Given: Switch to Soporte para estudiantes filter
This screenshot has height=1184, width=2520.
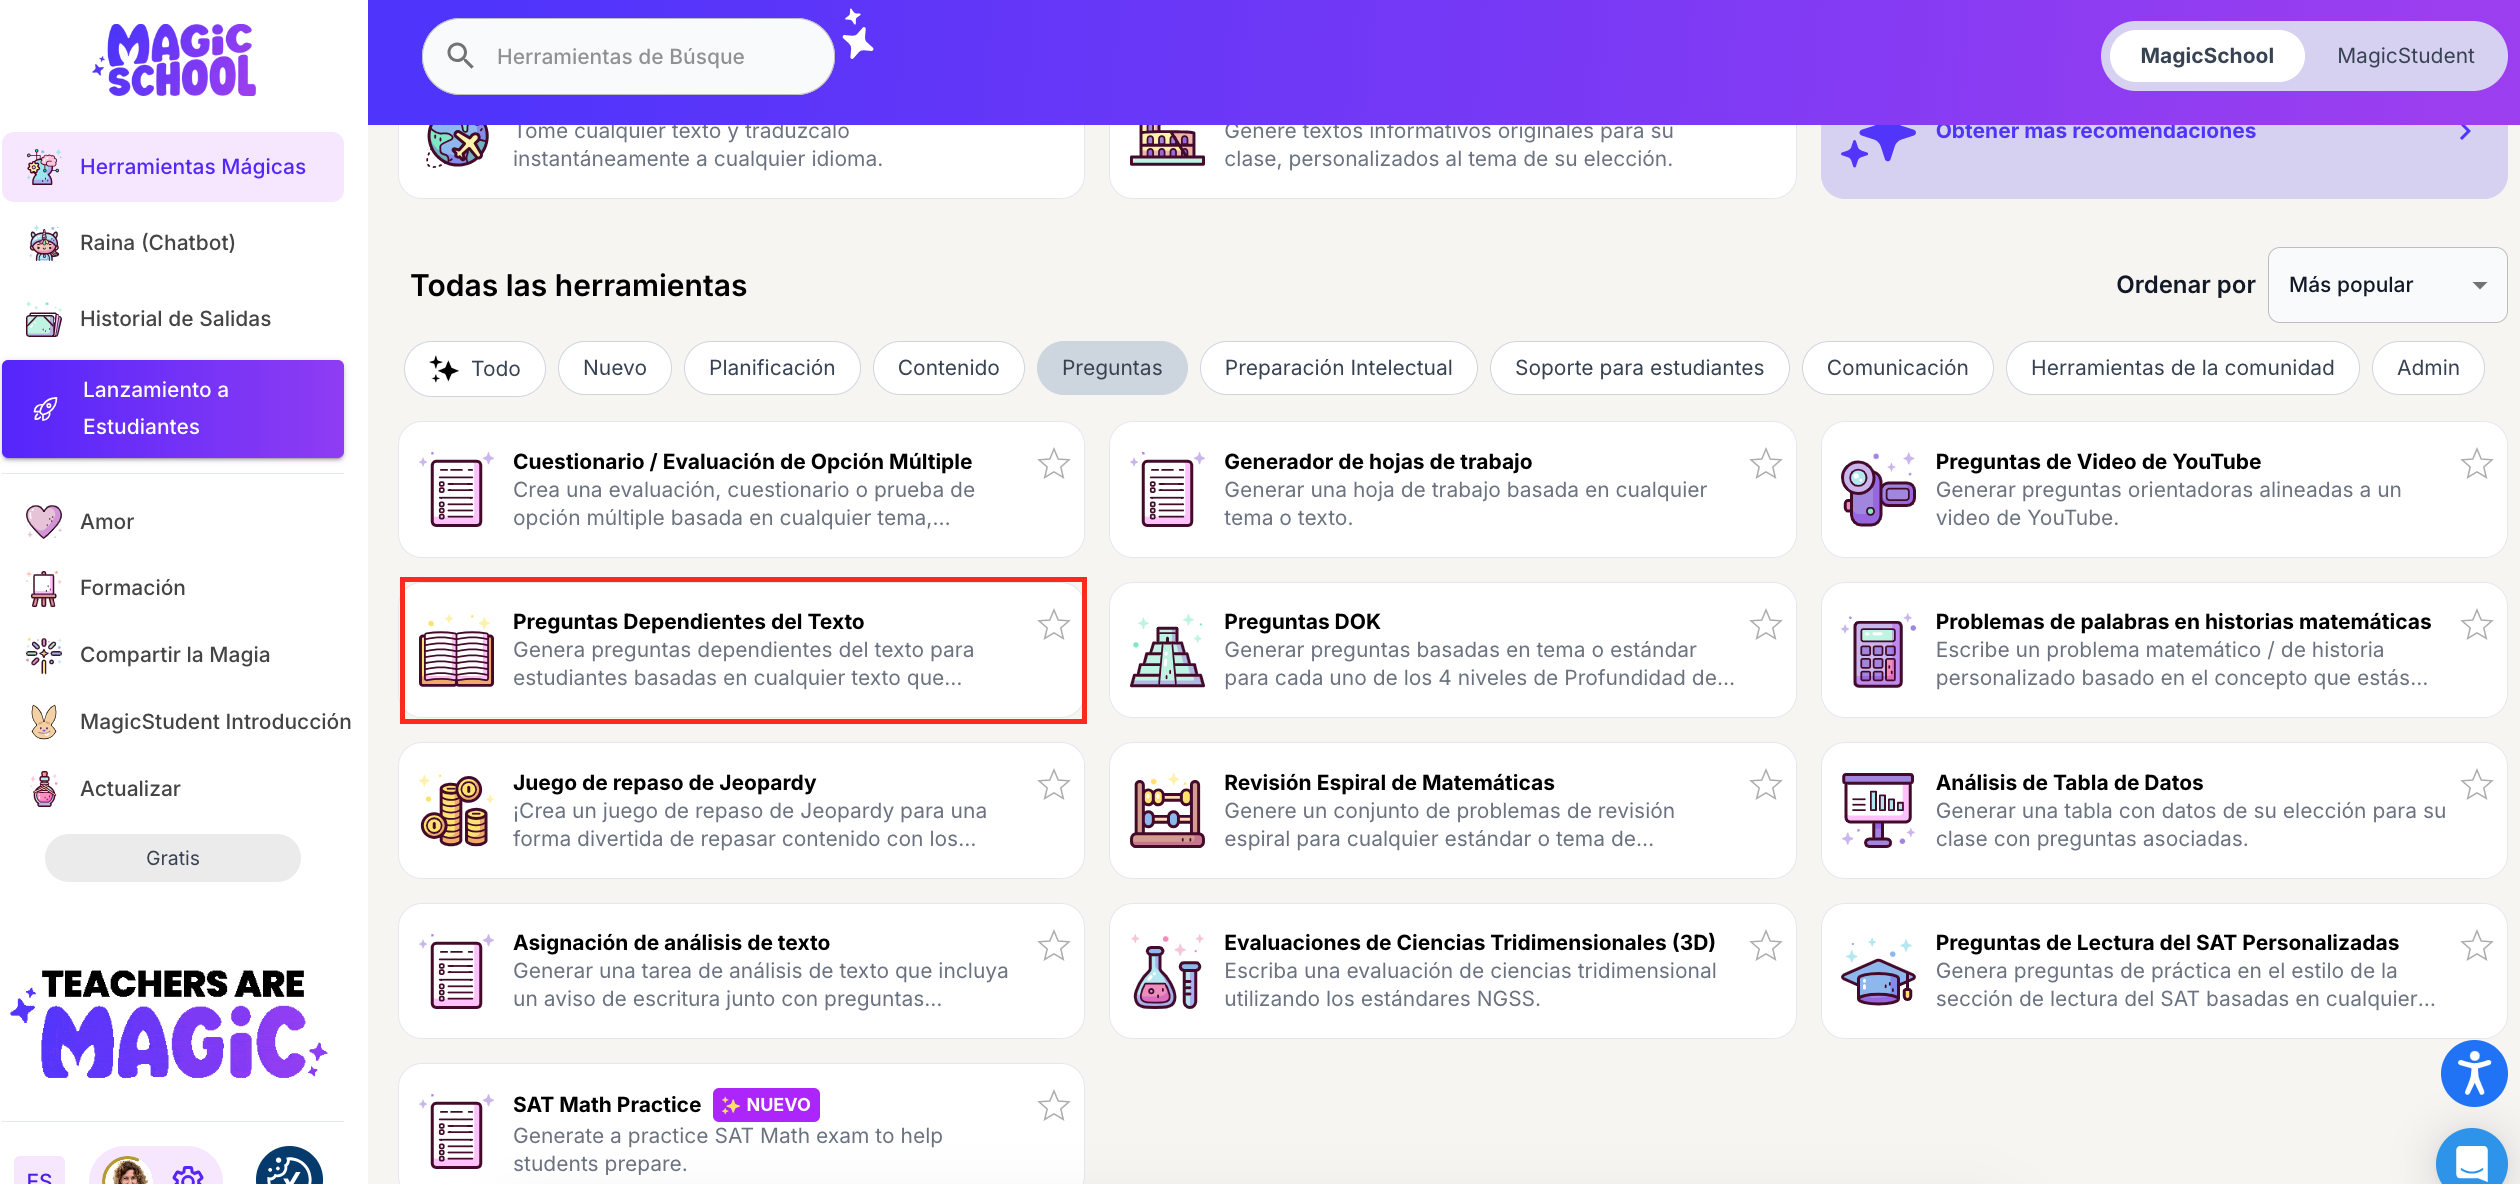Looking at the screenshot, I should [1638, 368].
